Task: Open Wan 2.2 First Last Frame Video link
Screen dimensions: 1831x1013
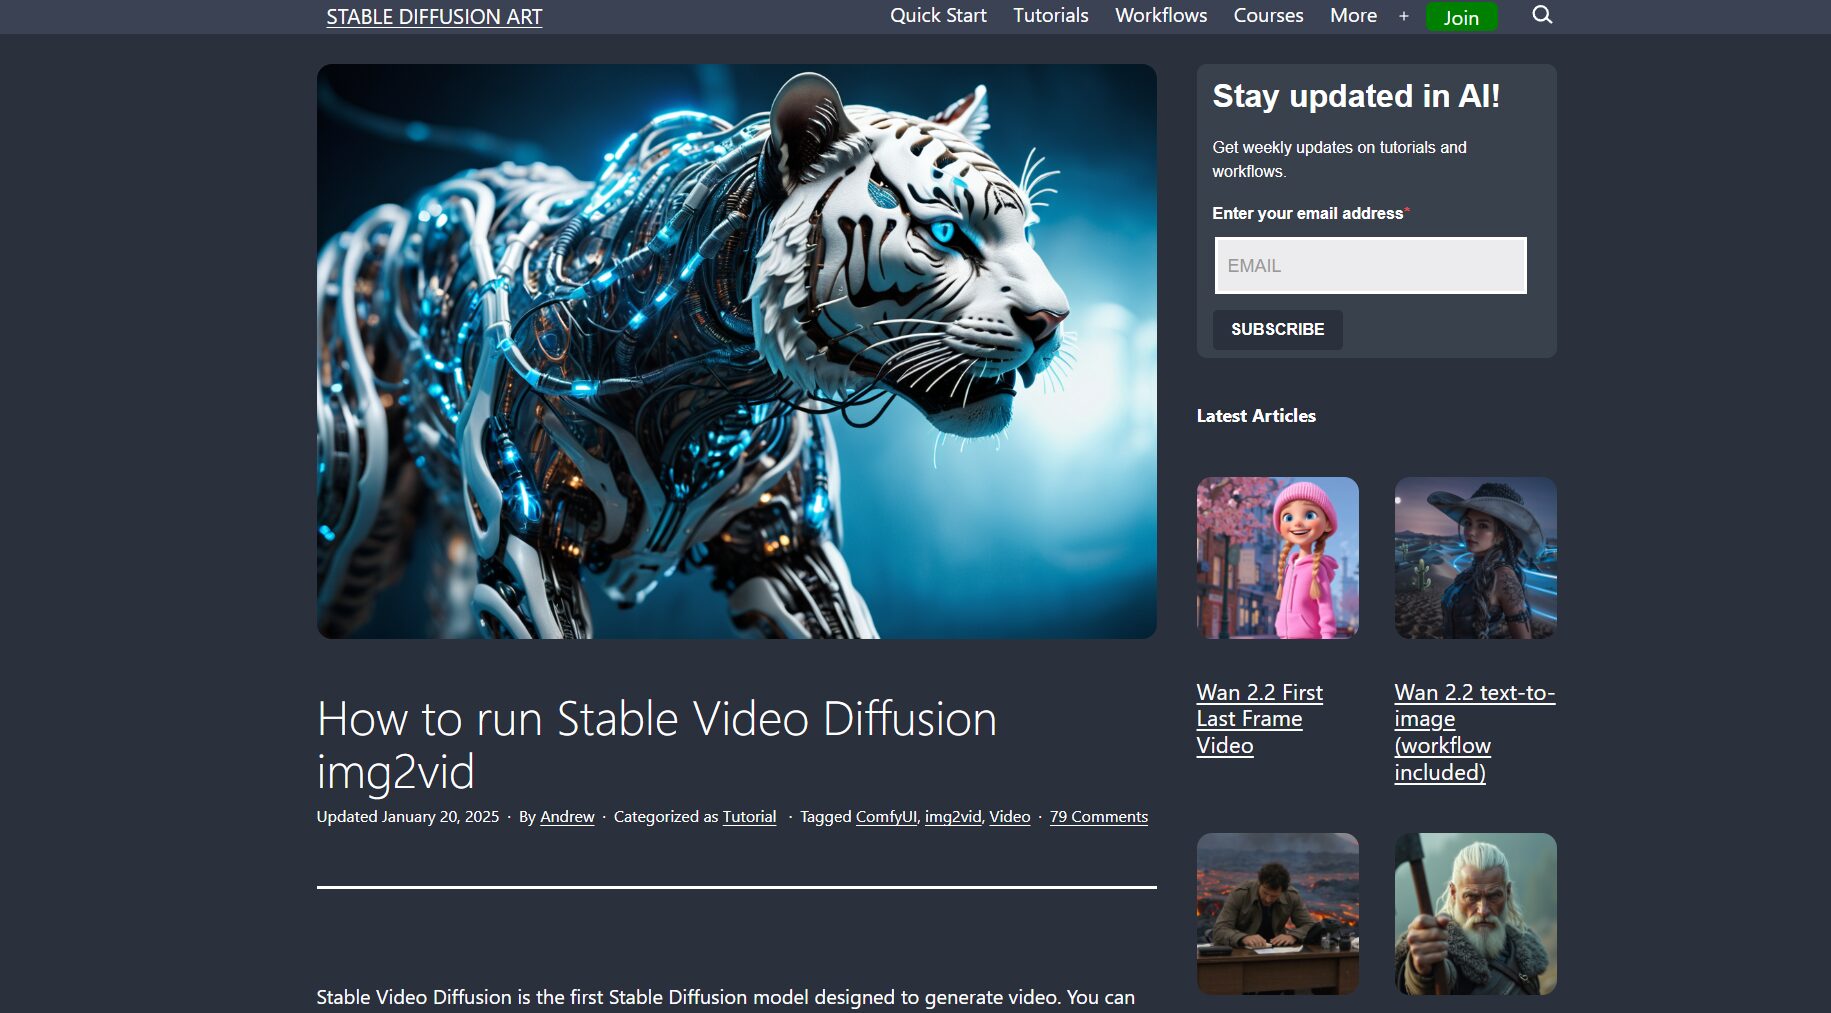Action: tap(1259, 719)
